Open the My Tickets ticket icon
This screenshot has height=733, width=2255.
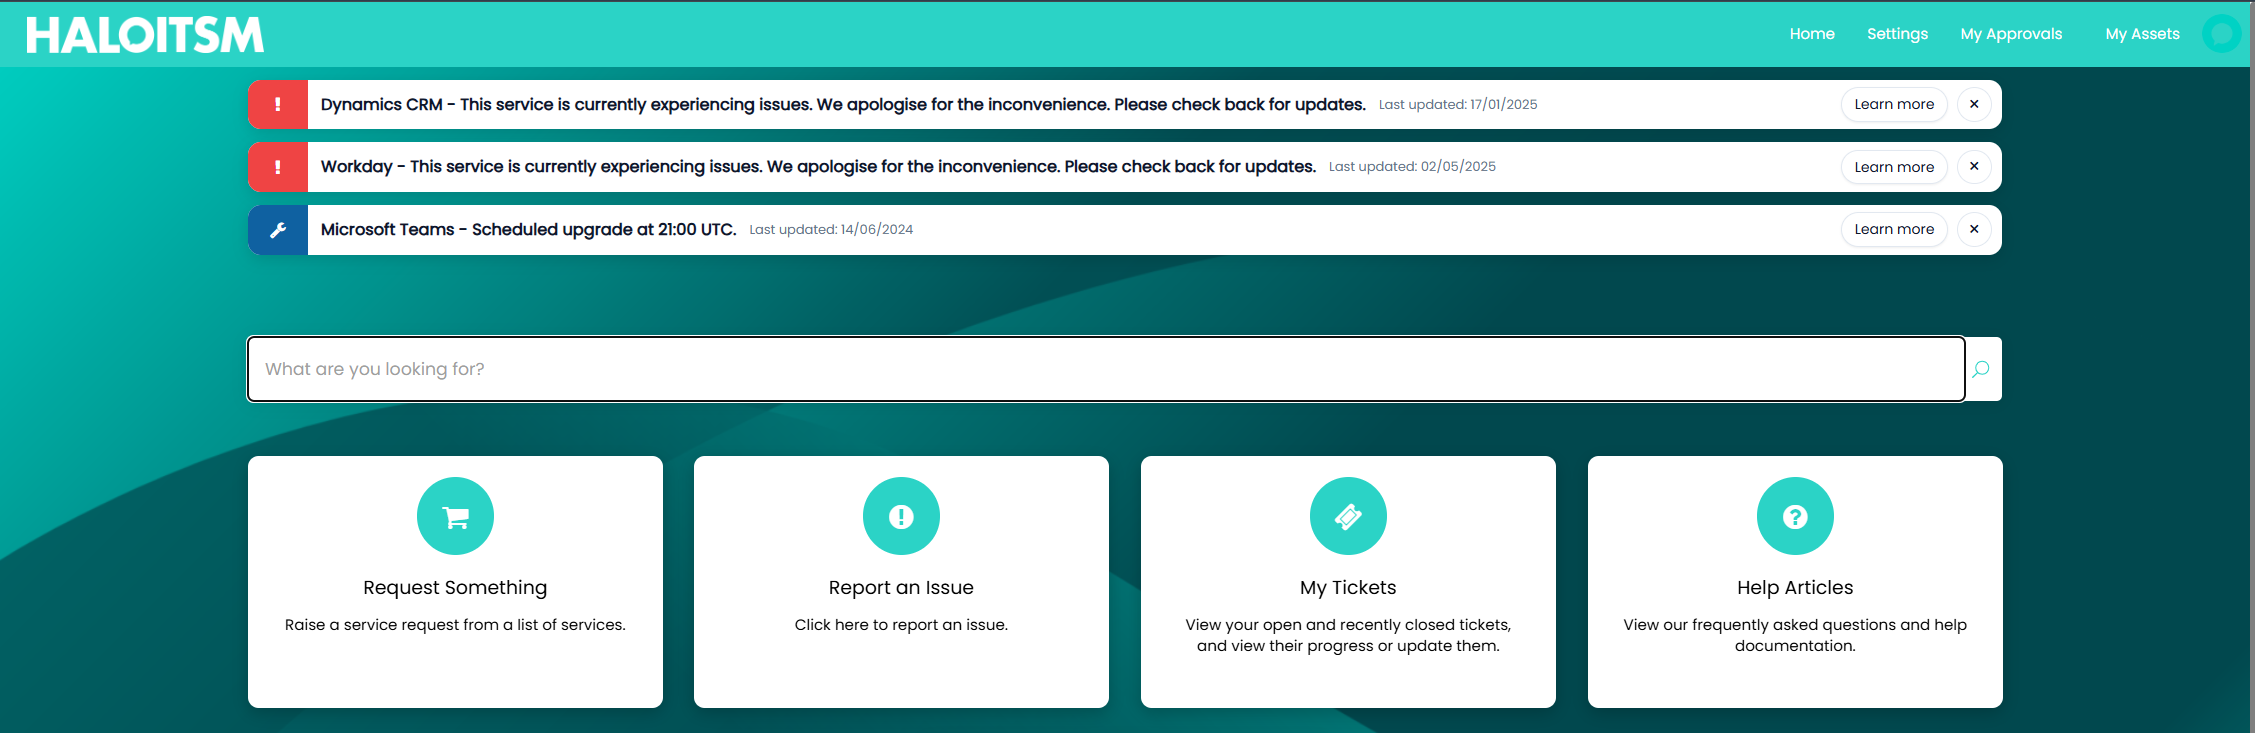(x=1348, y=516)
